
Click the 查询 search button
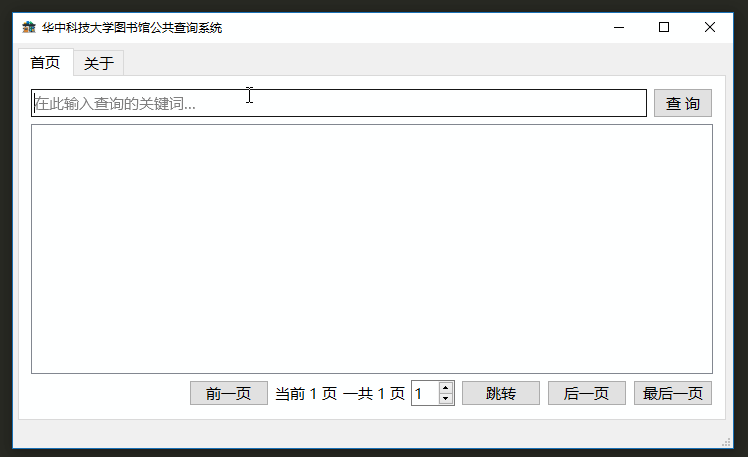click(683, 103)
